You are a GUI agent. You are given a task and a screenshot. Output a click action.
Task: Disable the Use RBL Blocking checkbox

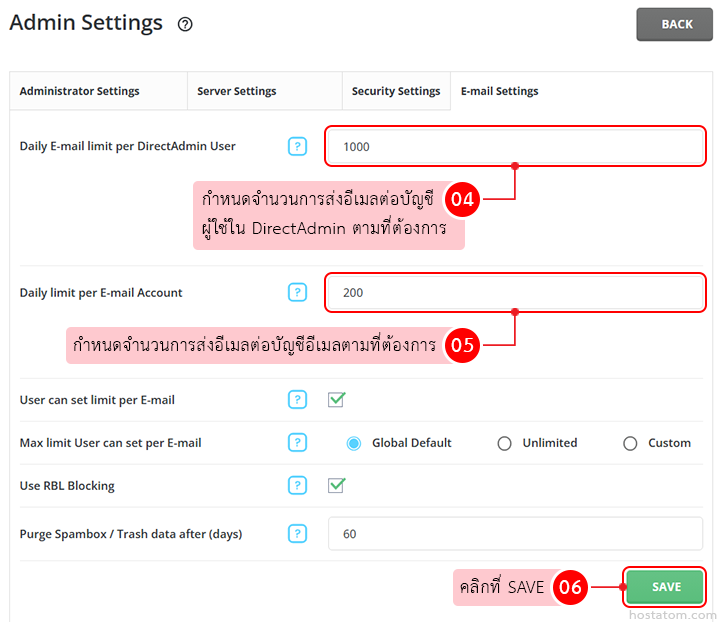(337, 485)
